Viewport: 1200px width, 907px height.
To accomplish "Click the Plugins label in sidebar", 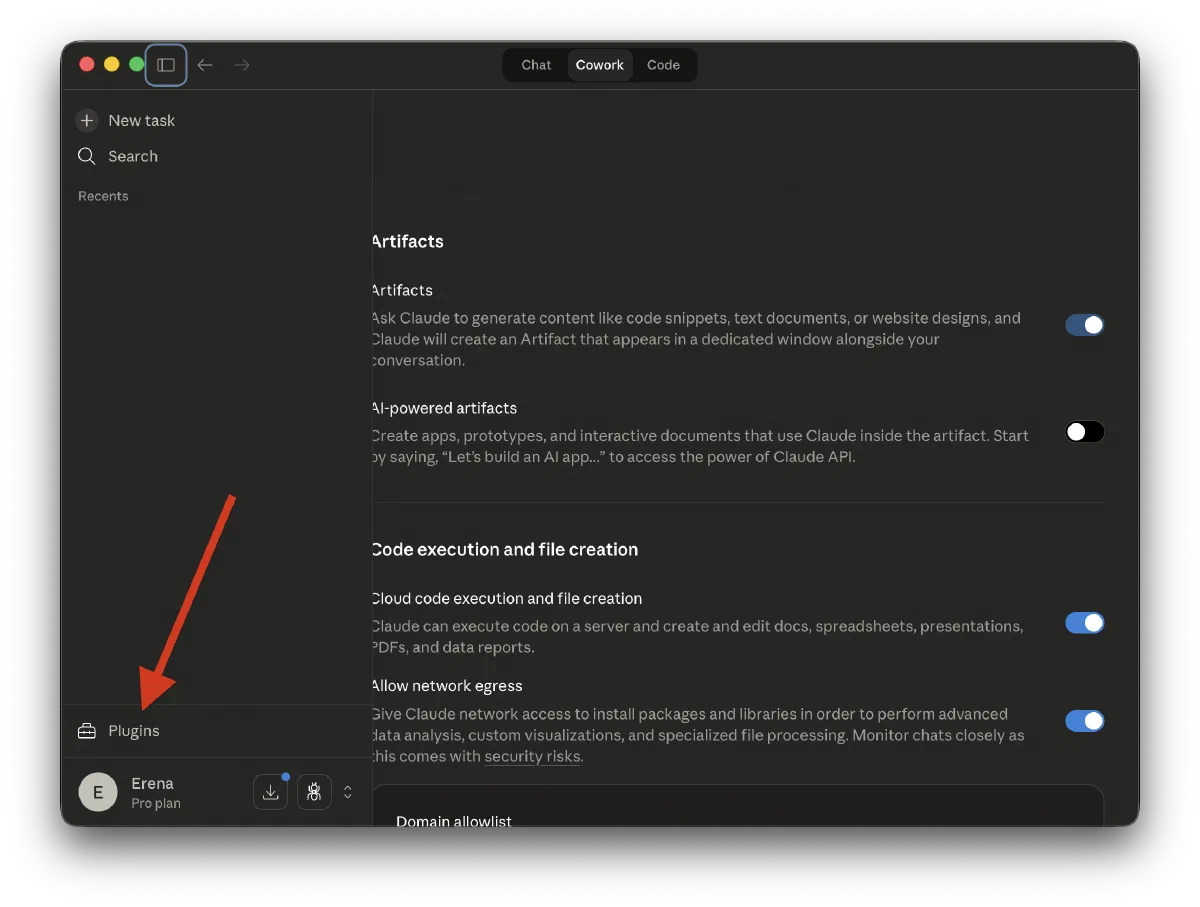I will pyautogui.click(x=134, y=731).
